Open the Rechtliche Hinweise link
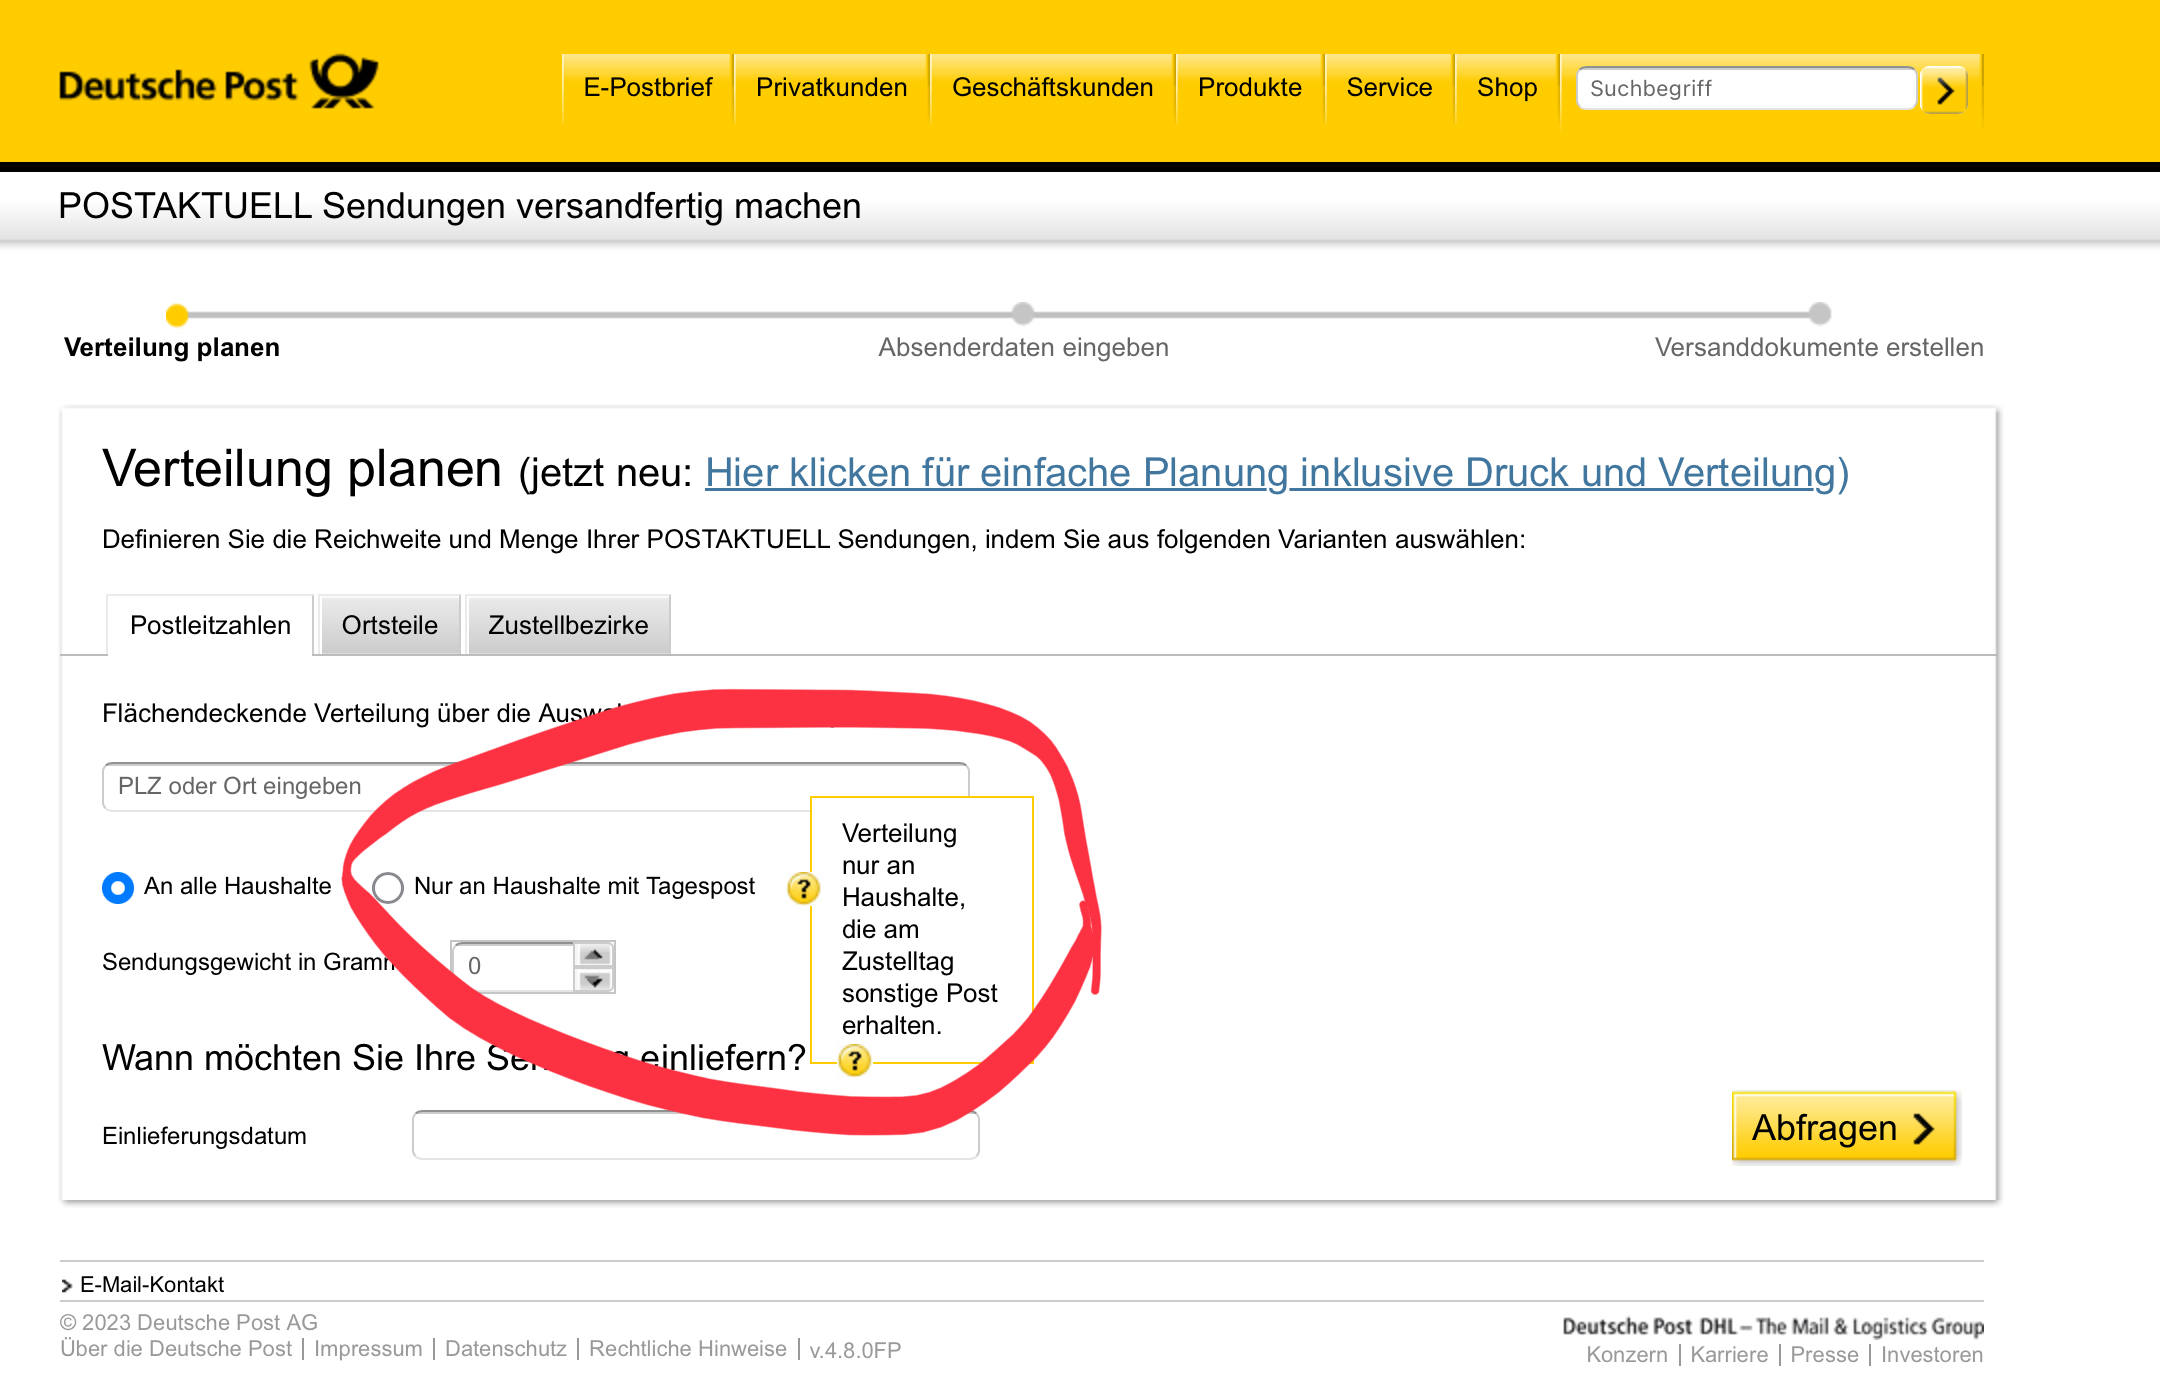The image size is (2160, 1388). point(688,1349)
